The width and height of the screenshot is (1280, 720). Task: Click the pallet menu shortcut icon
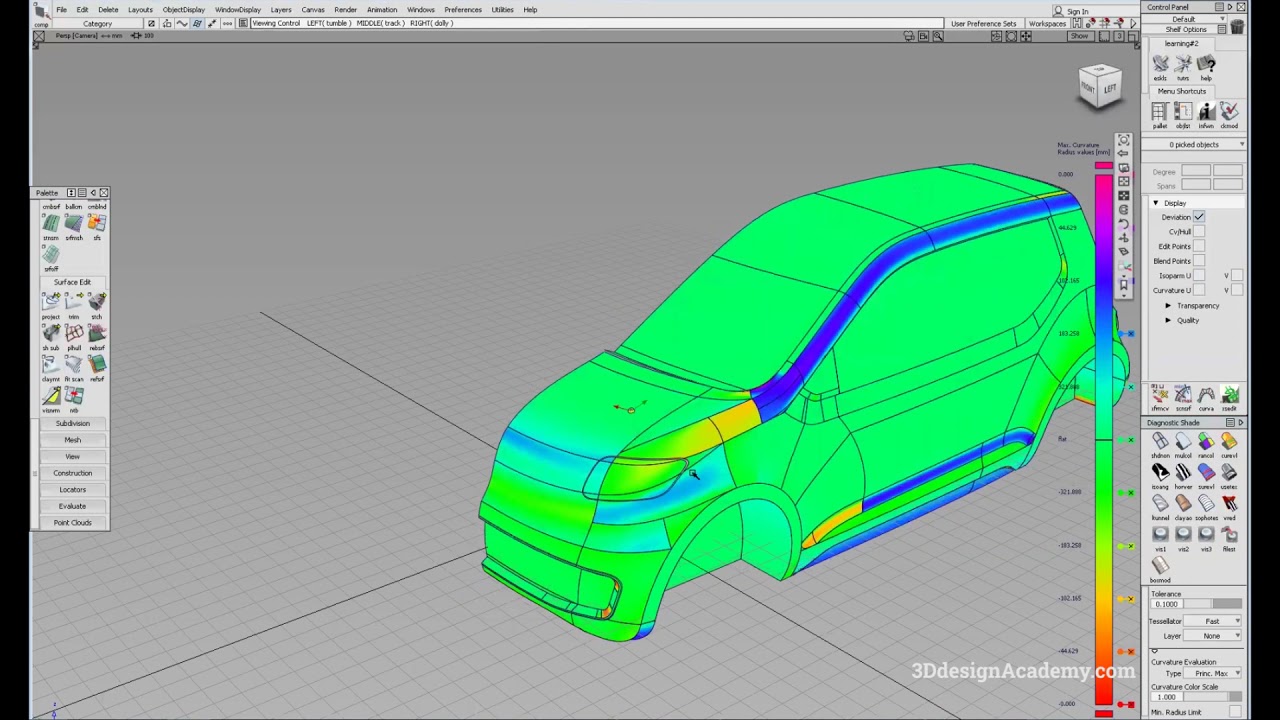coord(1160,112)
